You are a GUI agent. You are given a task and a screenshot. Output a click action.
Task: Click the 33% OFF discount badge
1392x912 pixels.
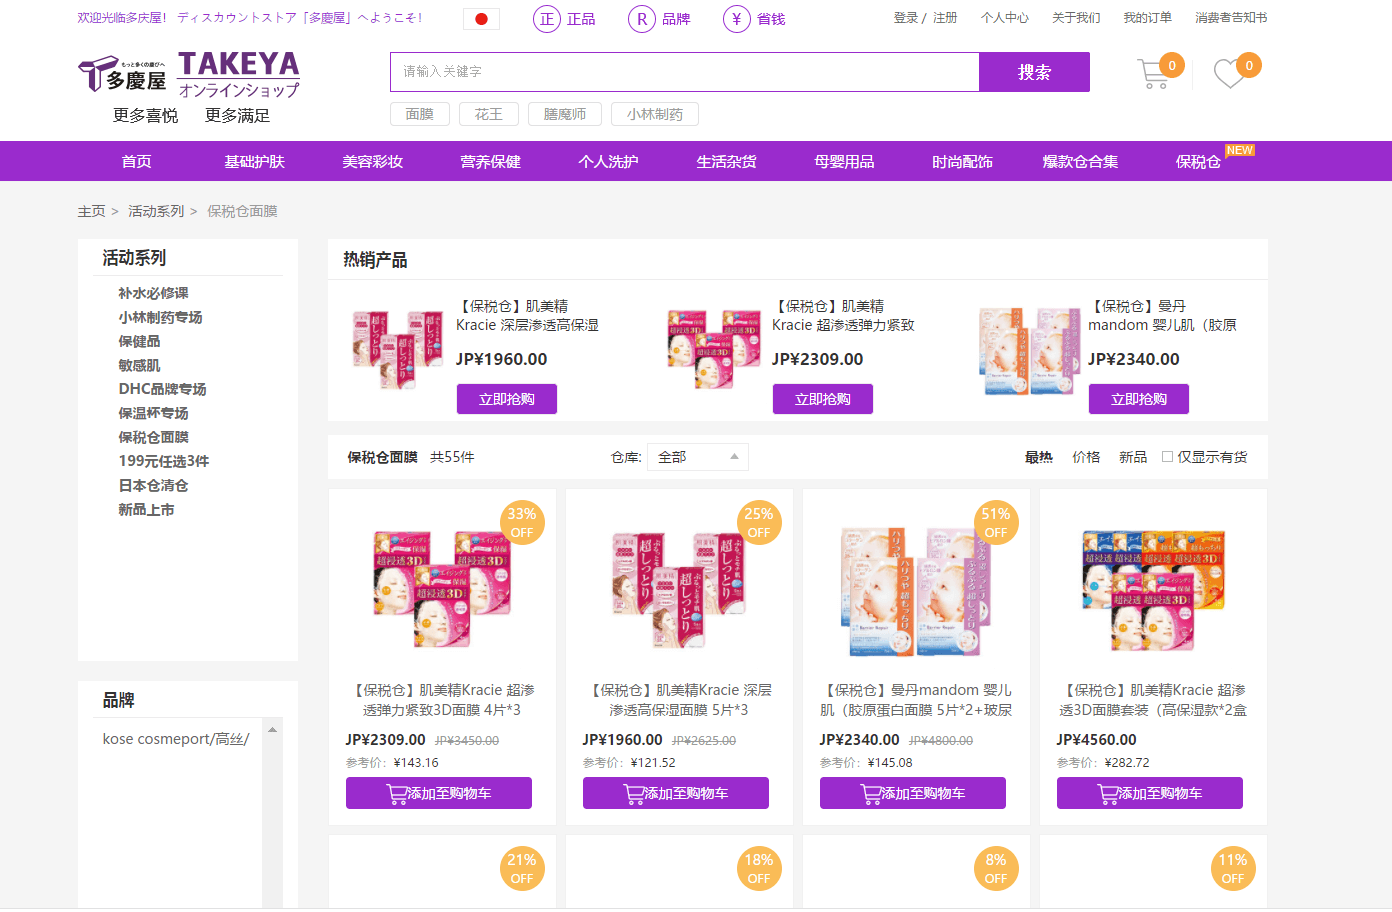(522, 522)
